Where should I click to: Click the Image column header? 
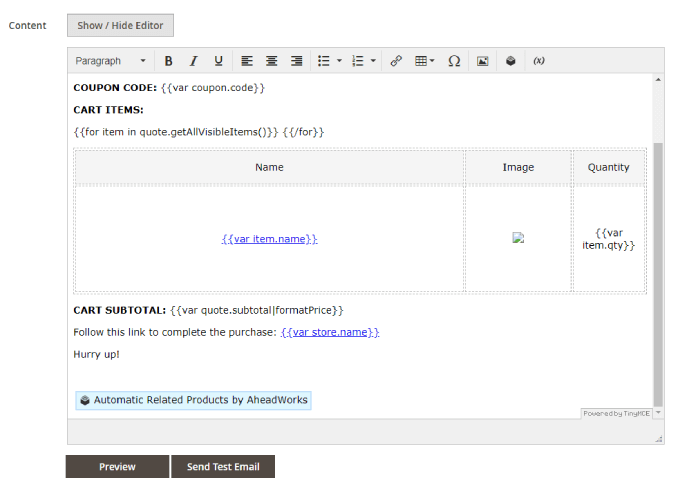coord(518,167)
